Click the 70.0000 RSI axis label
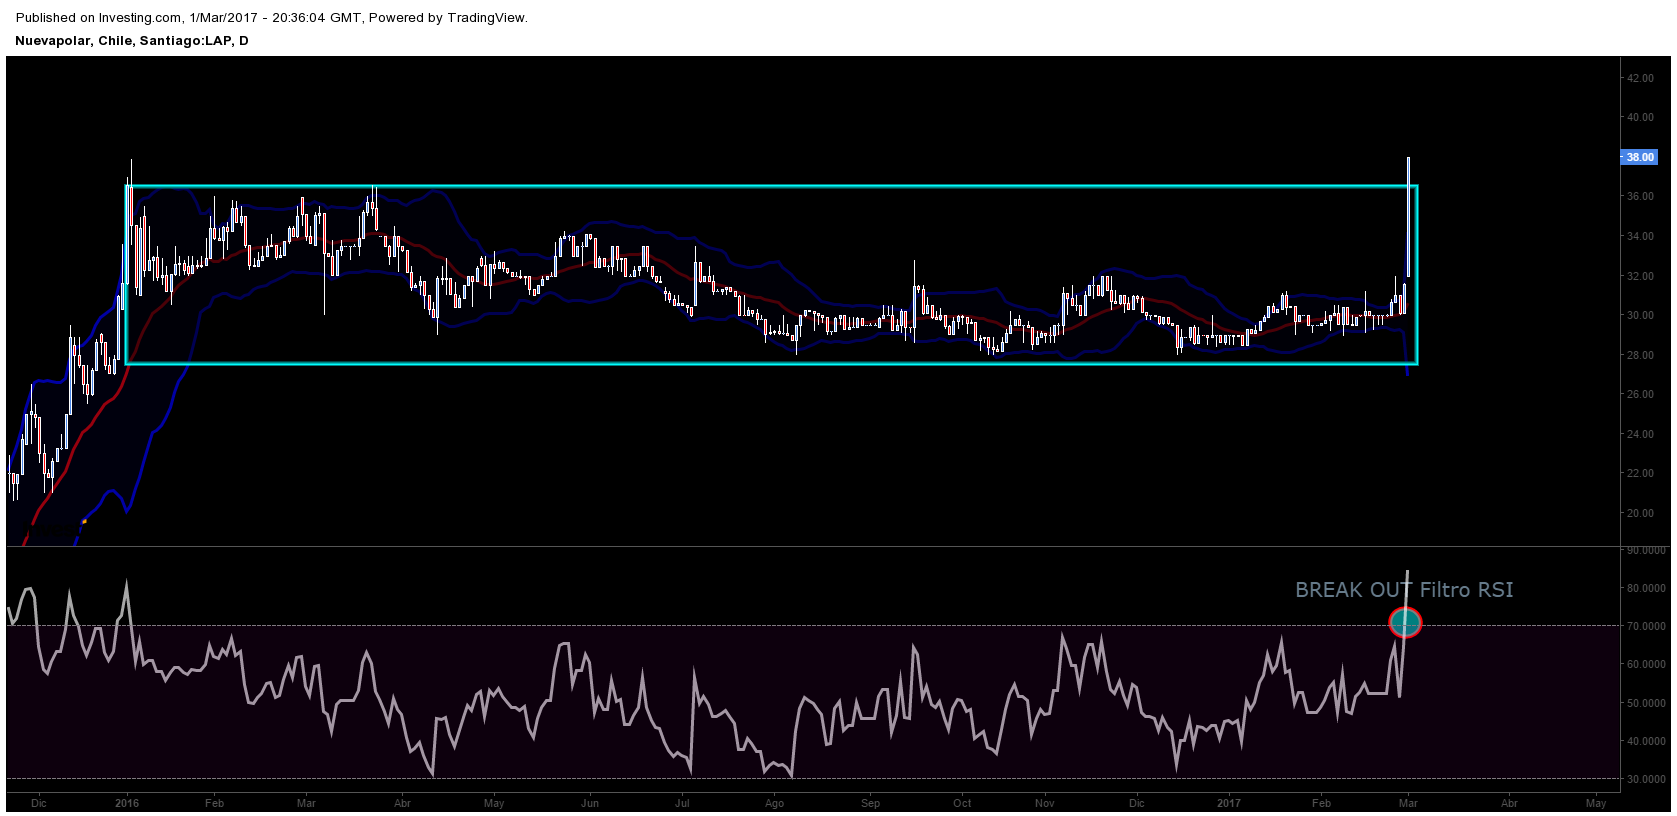Screen dimensions: 1677x816 point(1646,626)
